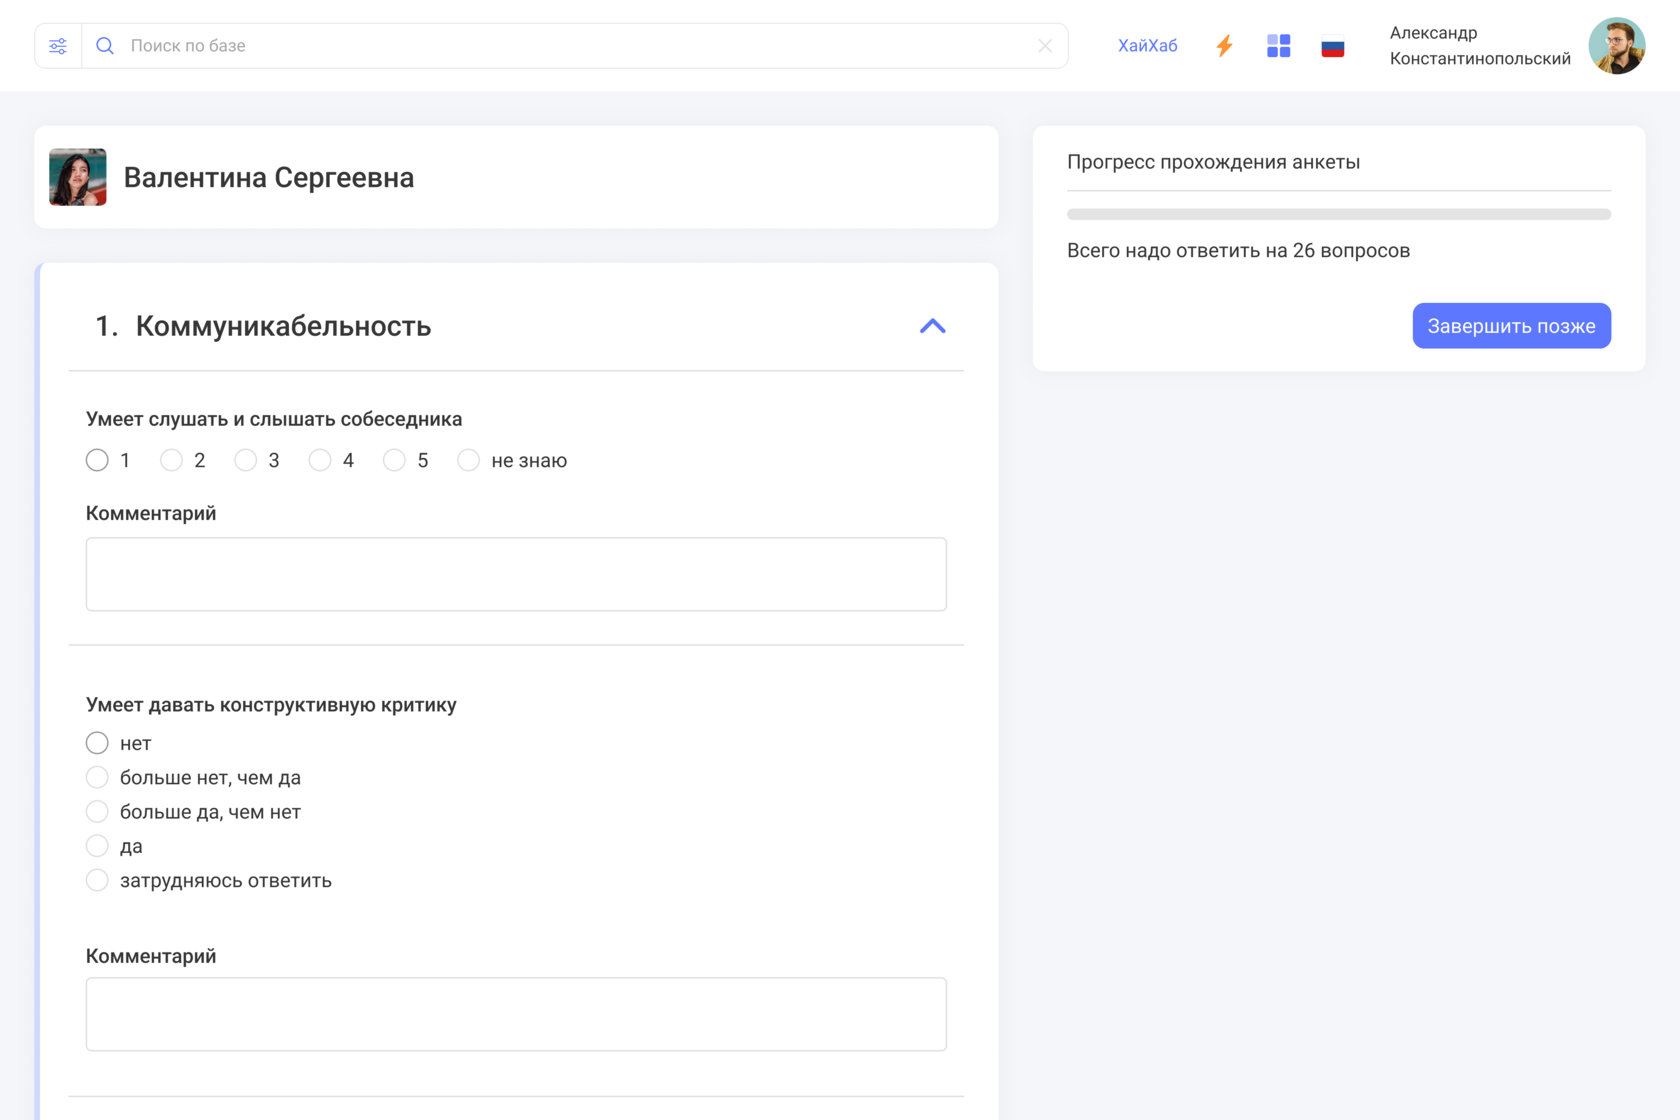Click the "Поиск по базе" search field
Viewport: 1680px width, 1120px height.
point(570,46)
